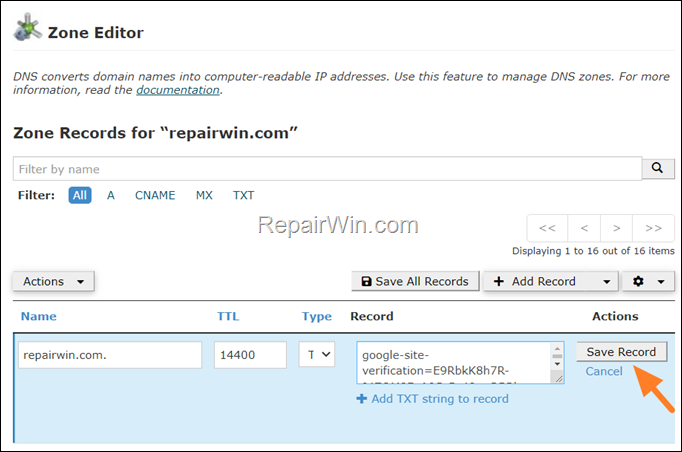The height and width of the screenshot is (452, 682).
Task: Expand the Add Record dropdown arrow
Action: (x=607, y=282)
